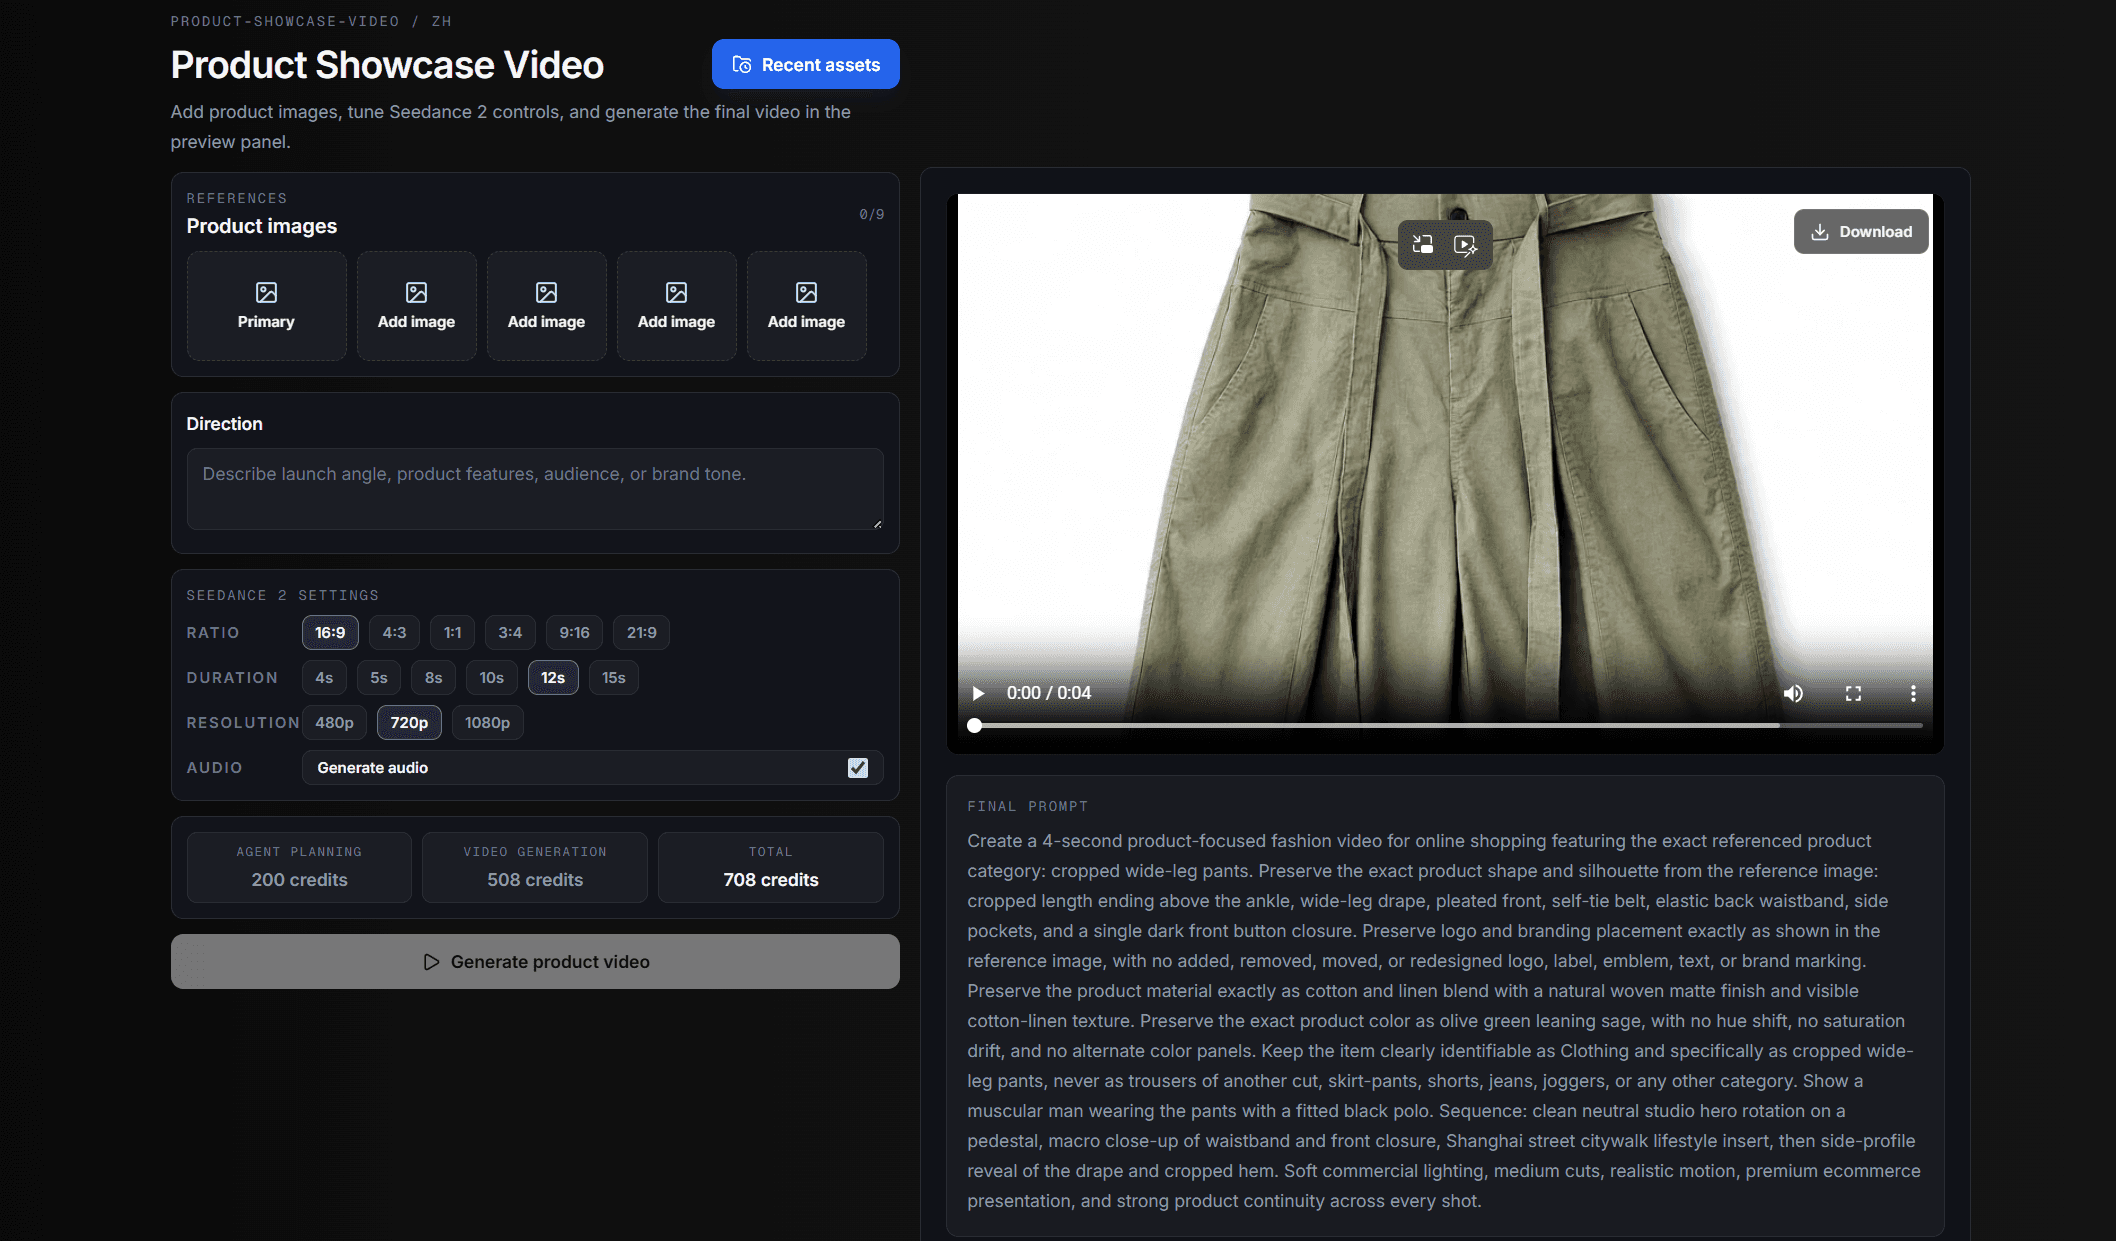Image resolution: width=2116 pixels, height=1241 pixels.
Task: Set duration to 8s
Action: [x=433, y=678]
